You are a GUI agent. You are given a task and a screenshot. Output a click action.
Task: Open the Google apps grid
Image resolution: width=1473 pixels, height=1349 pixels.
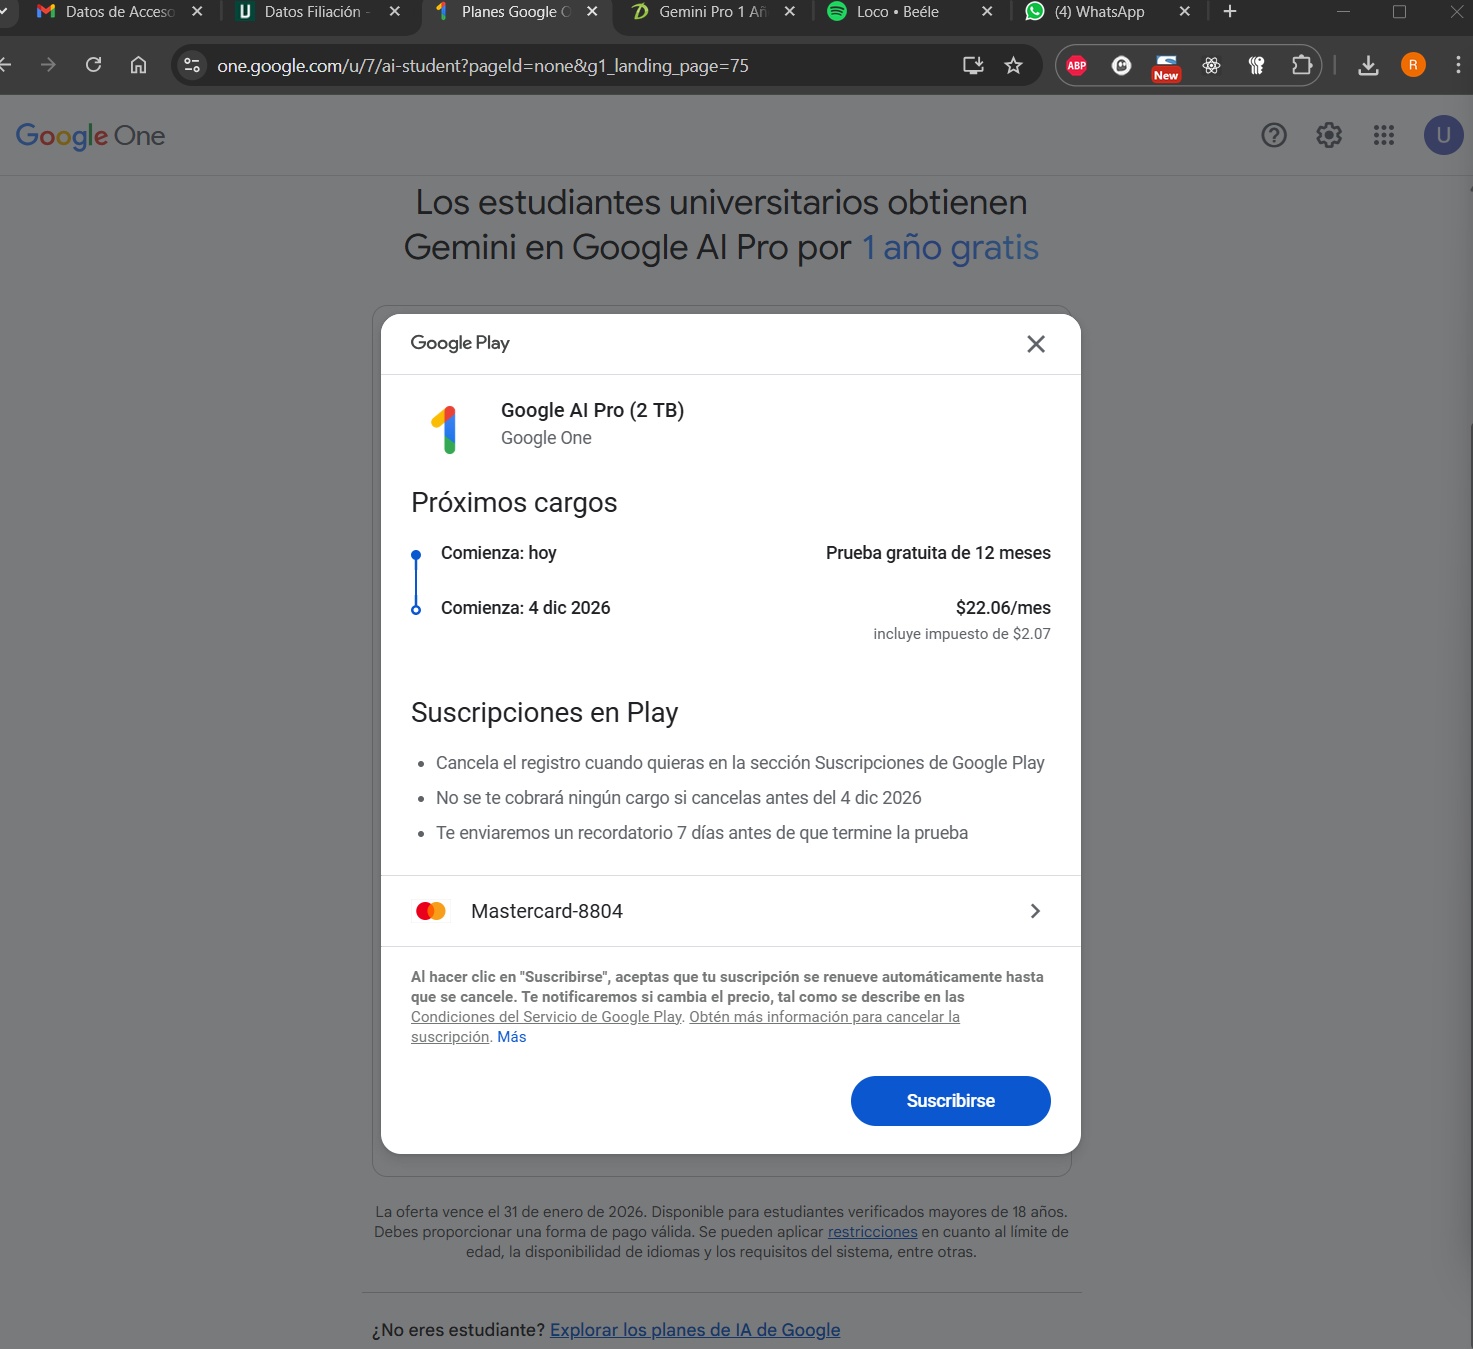[x=1384, y=135]
